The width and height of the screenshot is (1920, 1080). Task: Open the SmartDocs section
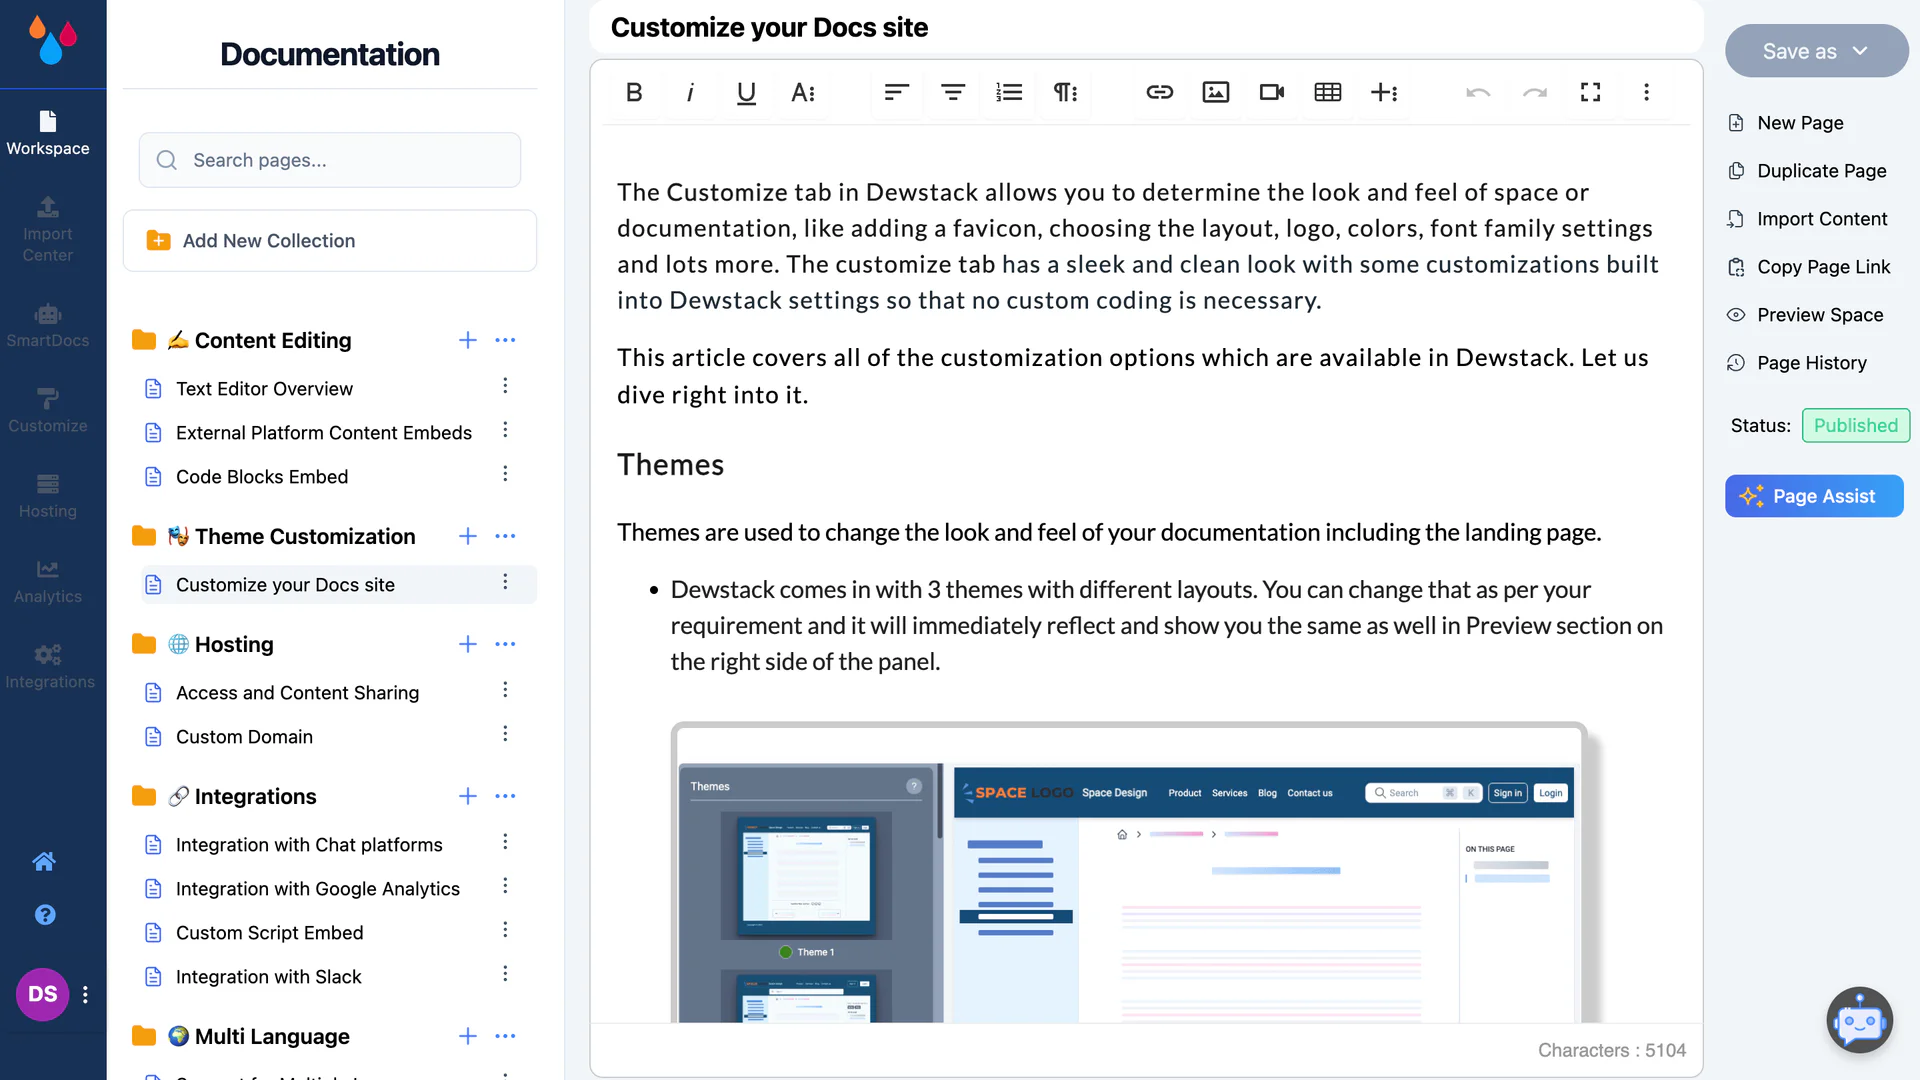(47, 325)
